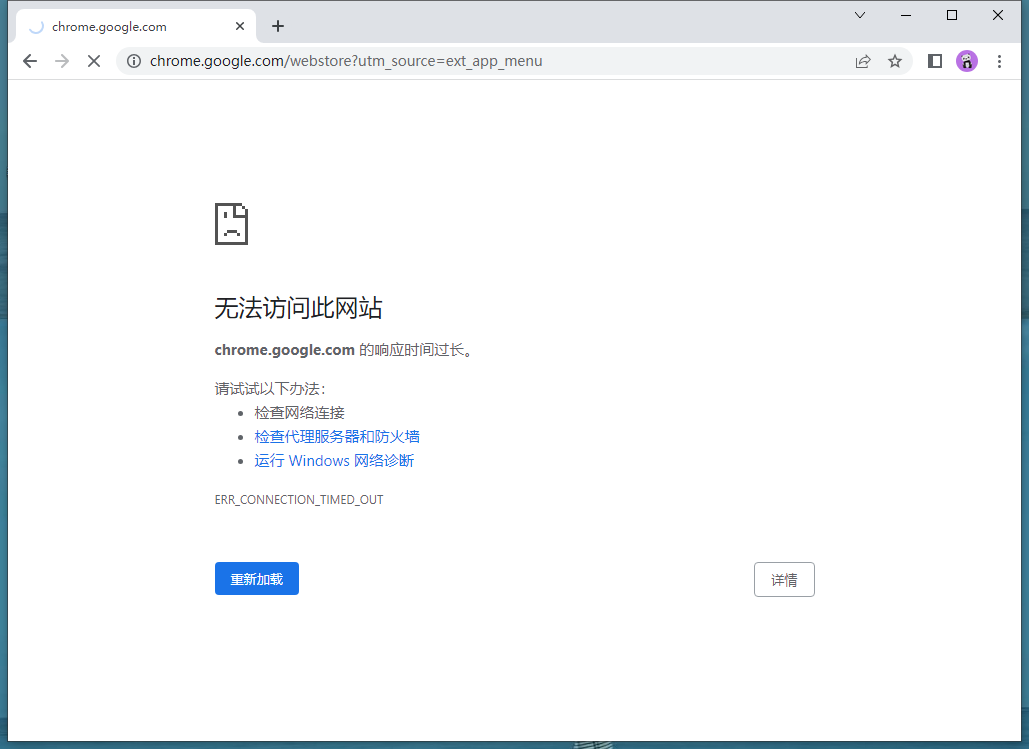Click the 无法访问此网站 heading
Viewport: 1029px width, 749px height.
click(299, 307)
